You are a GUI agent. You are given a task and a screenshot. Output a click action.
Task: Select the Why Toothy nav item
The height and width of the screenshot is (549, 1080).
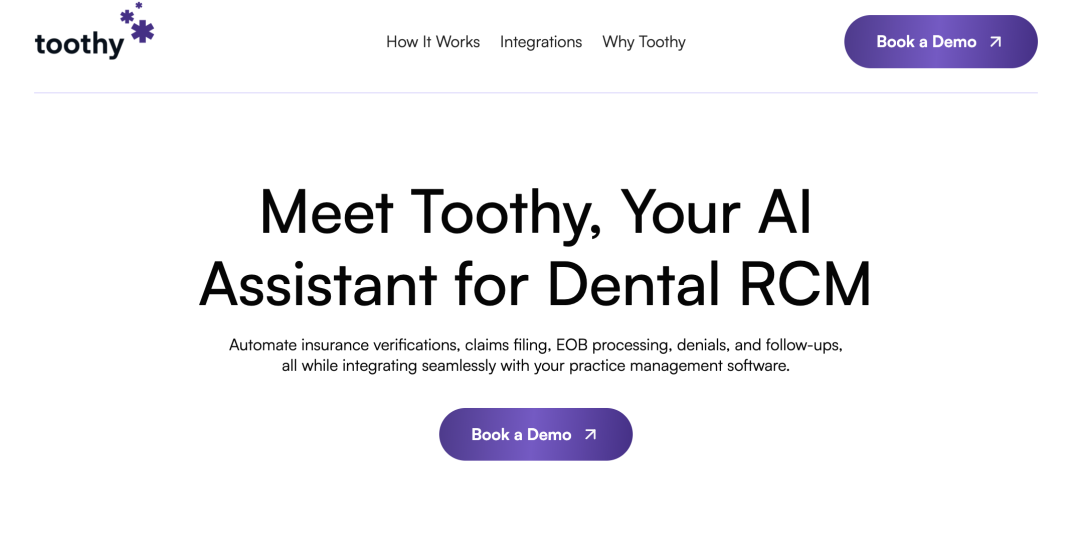[x=644, y=42]
